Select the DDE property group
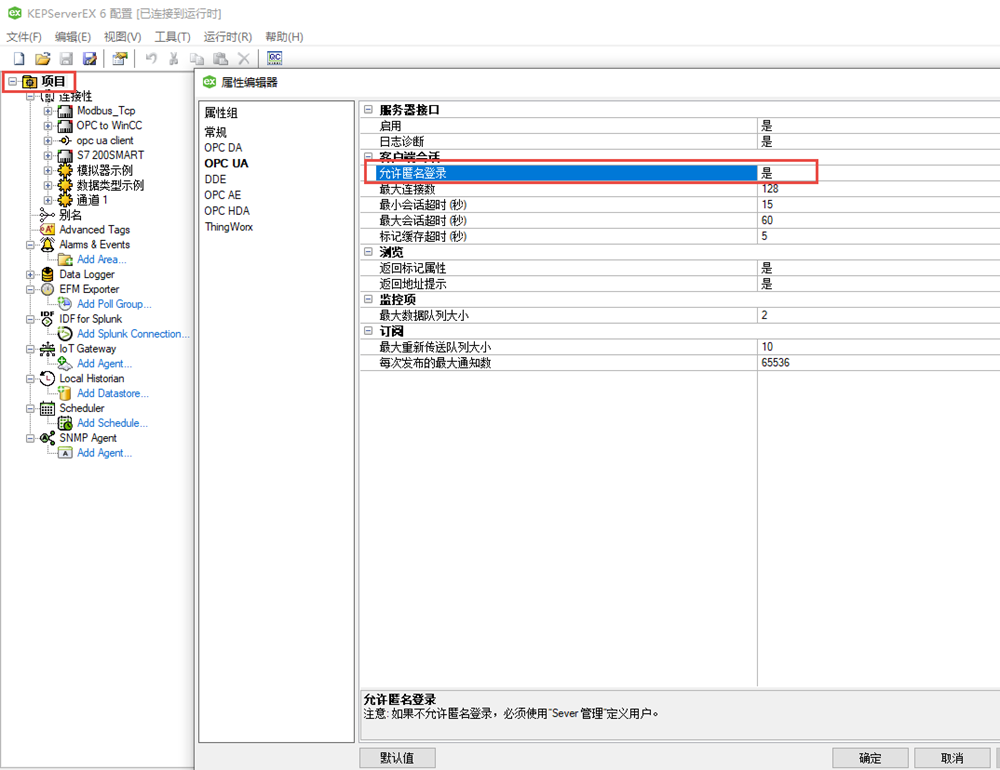 (x=215, y=179)
